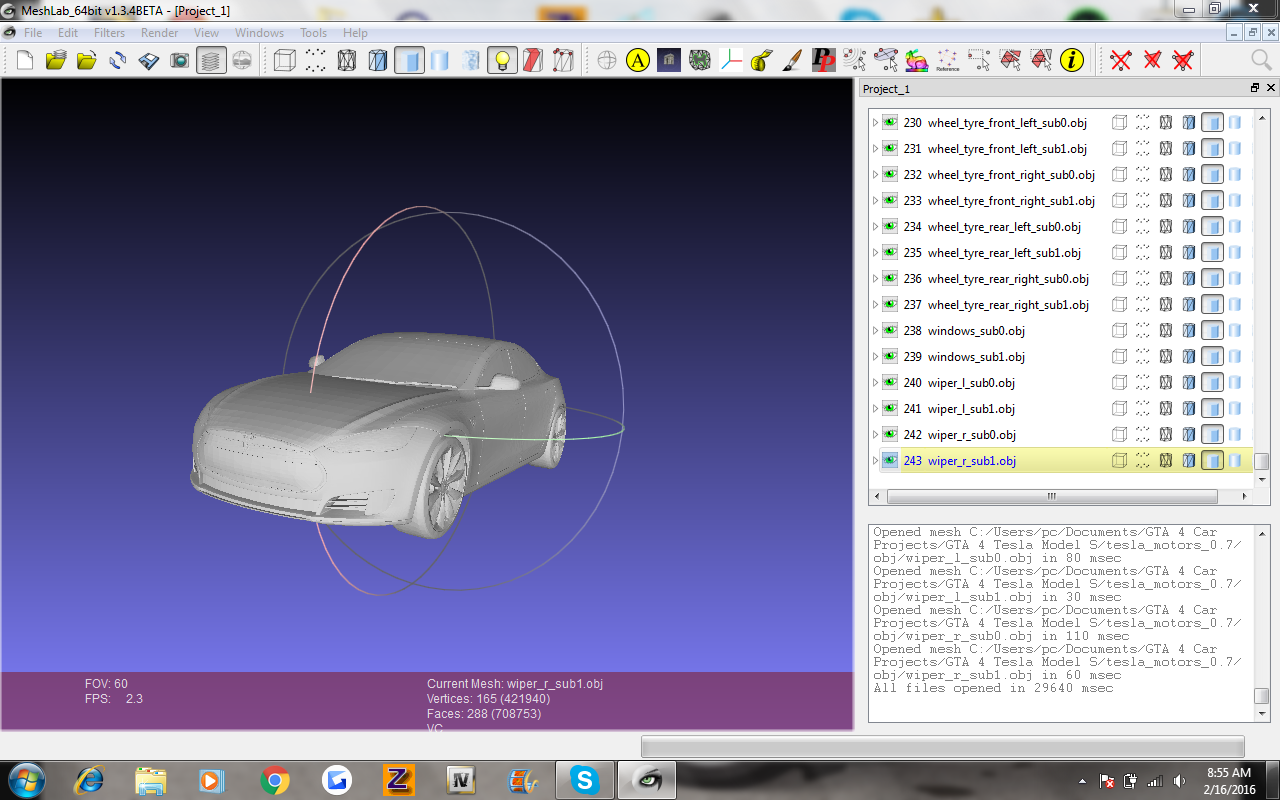Expand the windows_sub1.obj layer item
Image resolution: width=1280 pixels, height=800 pixels.
[875, 357]
